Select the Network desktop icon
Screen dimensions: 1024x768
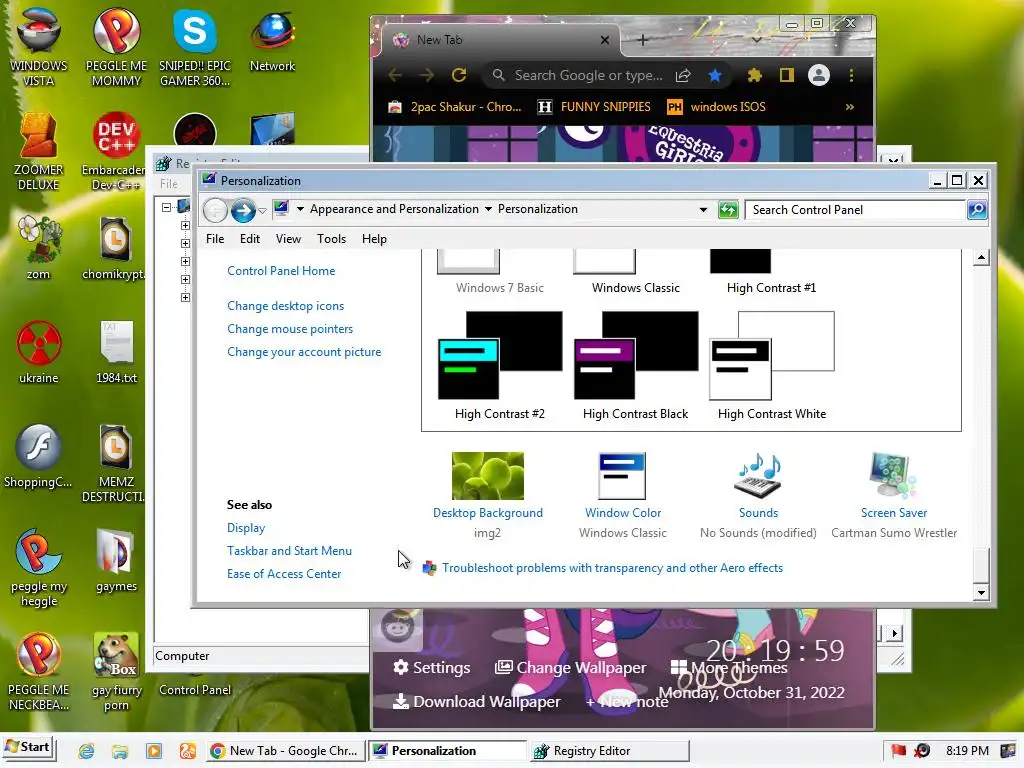[x=272, y=40]
